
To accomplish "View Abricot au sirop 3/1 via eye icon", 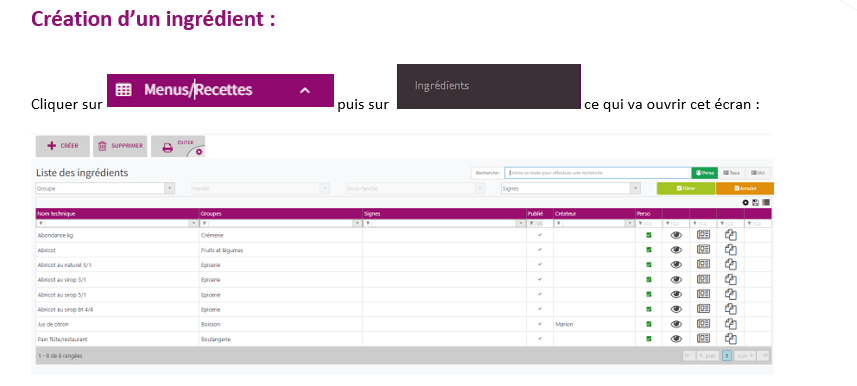I will (676, 279).
